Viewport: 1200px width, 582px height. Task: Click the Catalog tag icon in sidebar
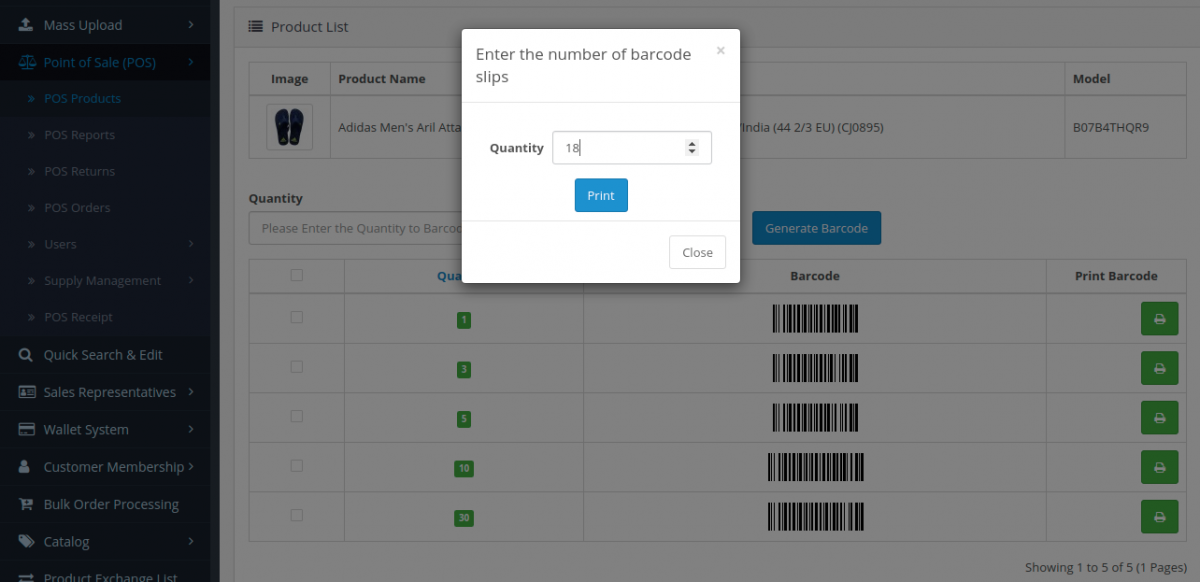pos(25,541)
